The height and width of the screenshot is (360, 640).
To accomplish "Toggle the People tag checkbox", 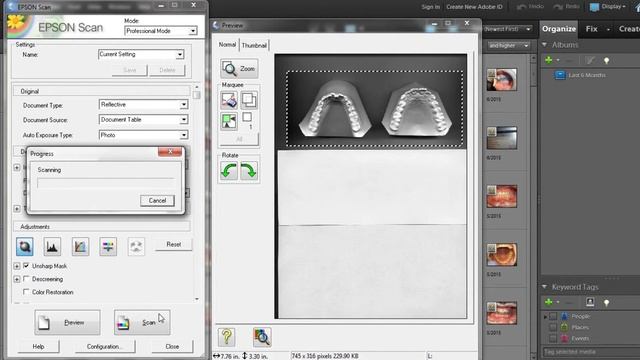I will (x=553, y=316).
